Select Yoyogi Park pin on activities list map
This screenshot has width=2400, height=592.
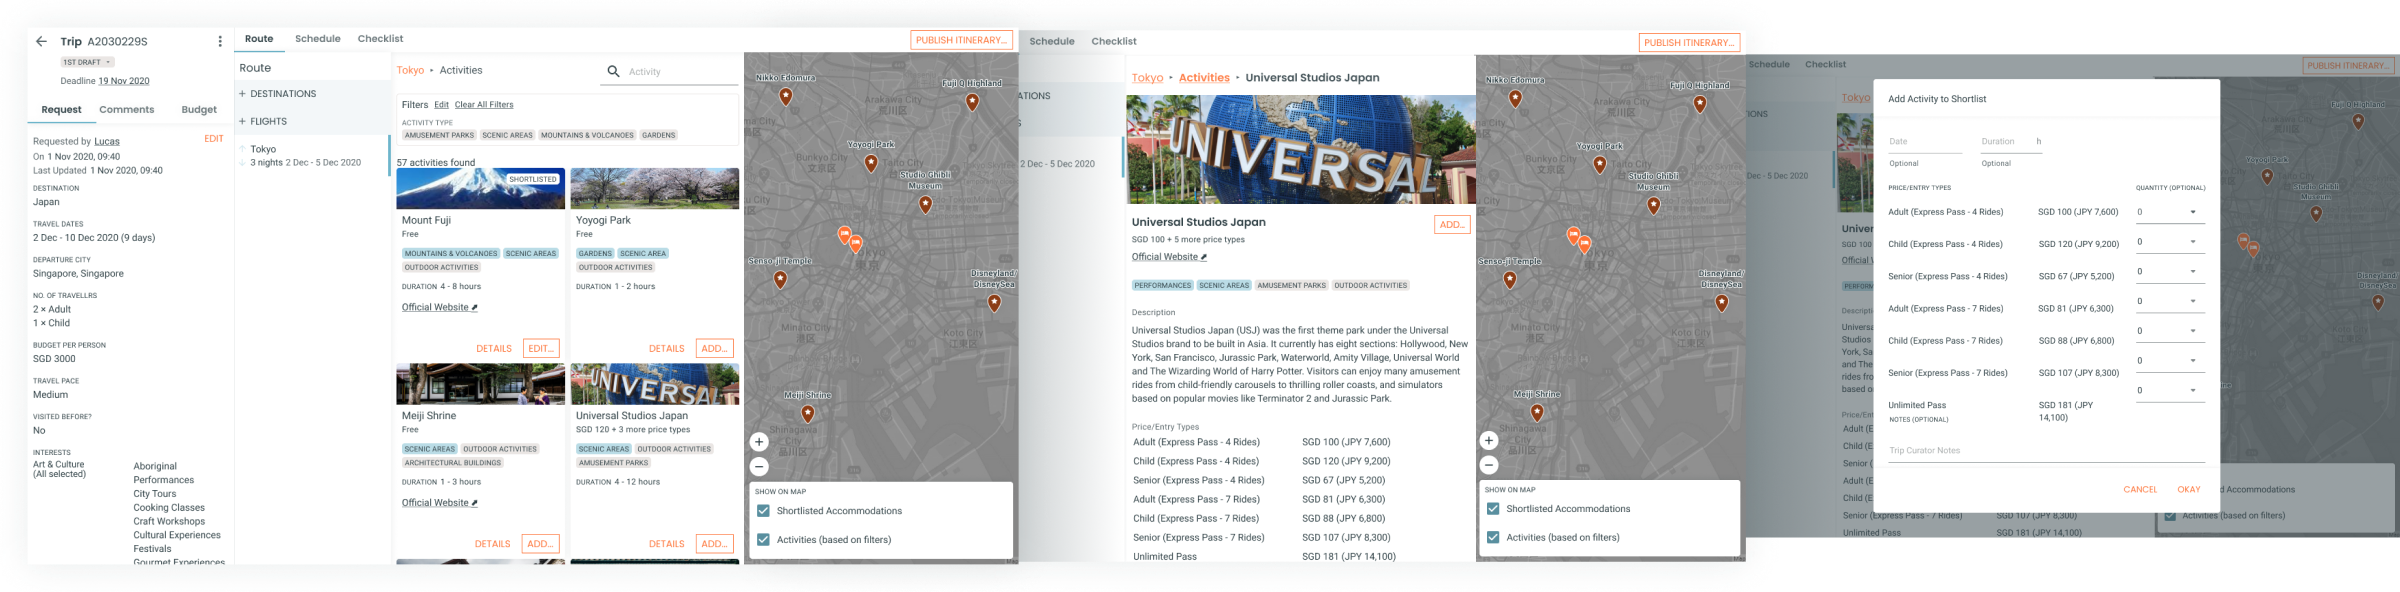(871, 163)
